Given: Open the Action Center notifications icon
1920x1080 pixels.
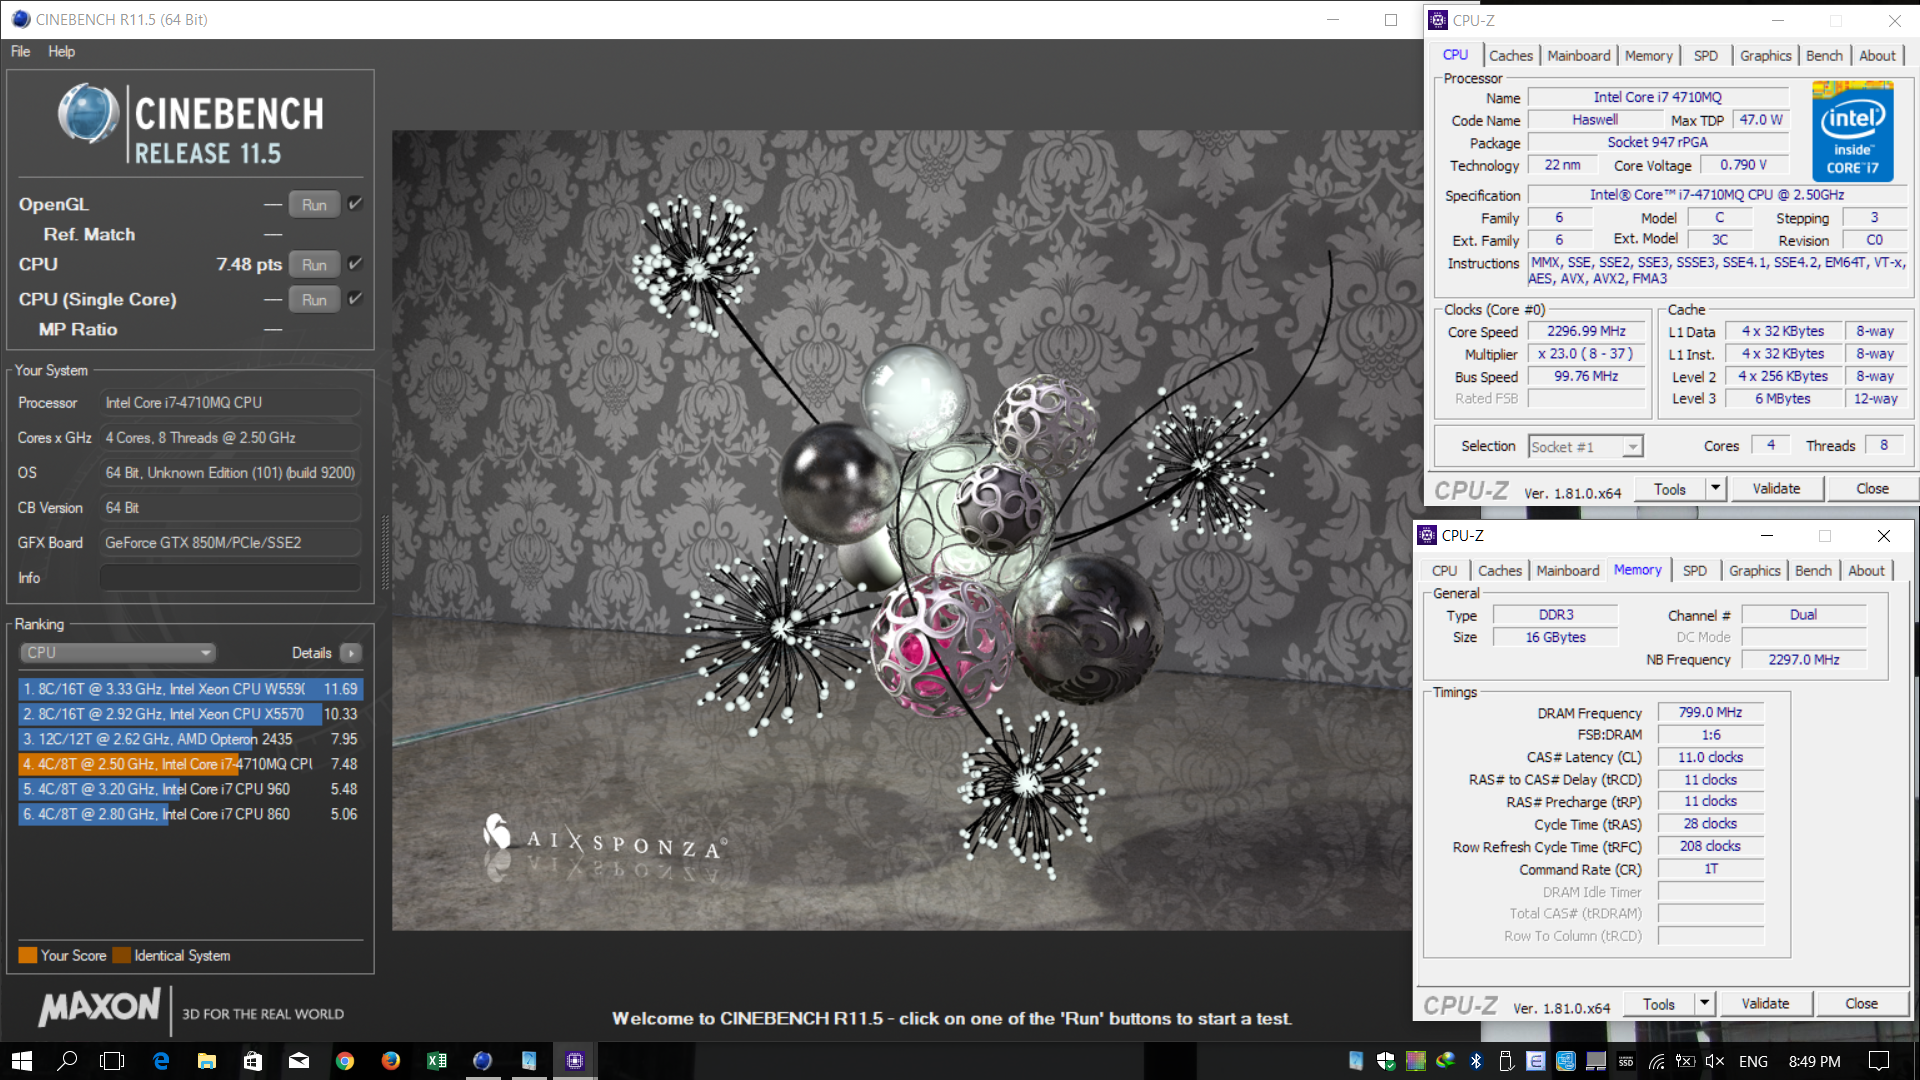Looking at the screenshot, I should pos(1879,1061).
